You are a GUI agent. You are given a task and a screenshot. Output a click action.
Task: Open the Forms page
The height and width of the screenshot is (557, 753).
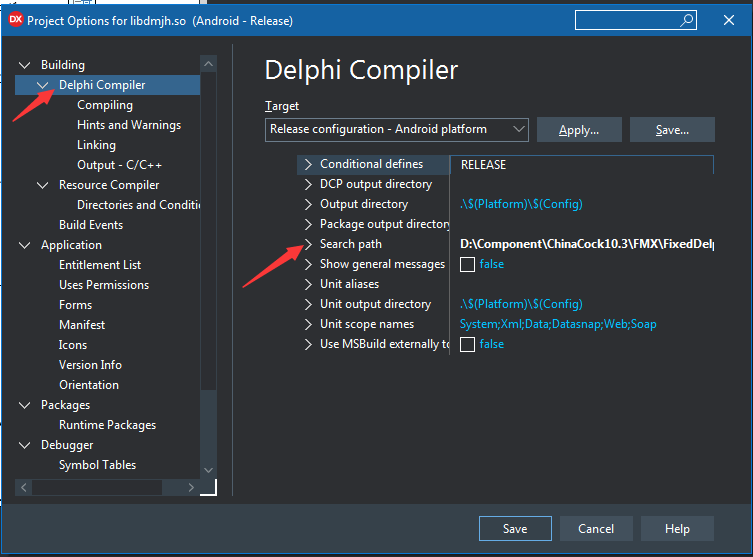click(x=75, y=305)
